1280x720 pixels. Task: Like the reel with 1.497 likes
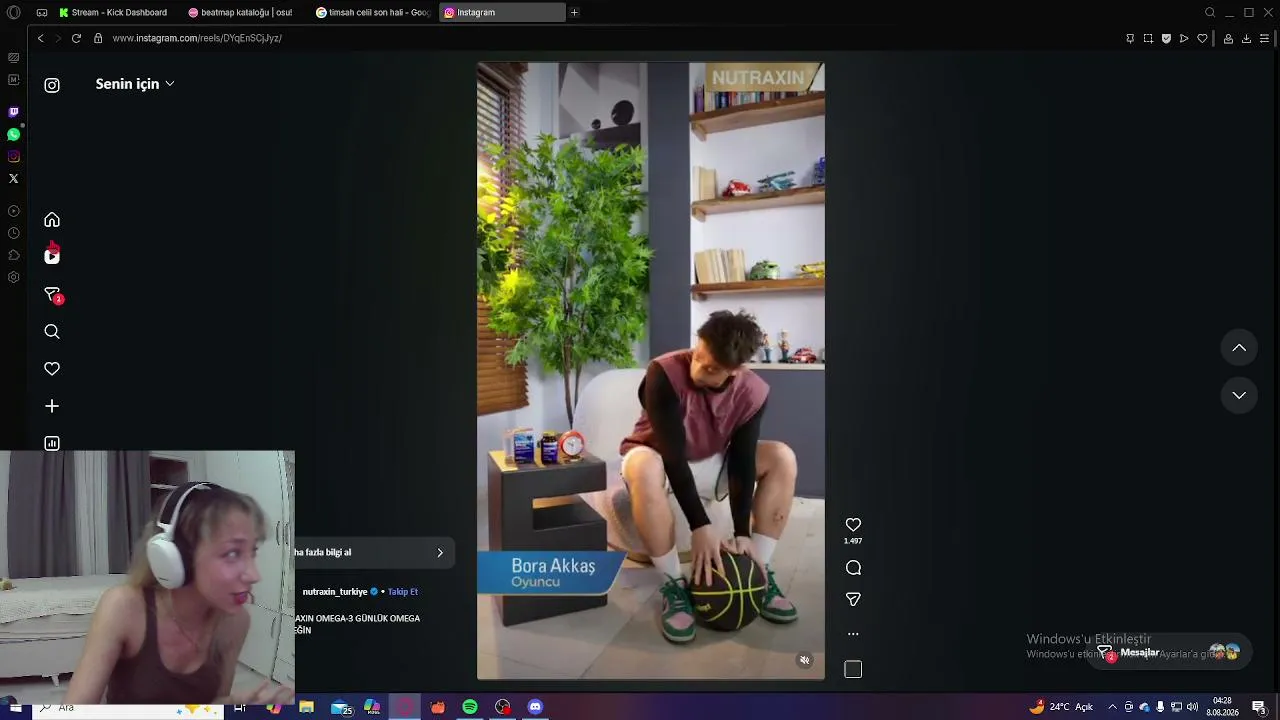coord(853,525)
